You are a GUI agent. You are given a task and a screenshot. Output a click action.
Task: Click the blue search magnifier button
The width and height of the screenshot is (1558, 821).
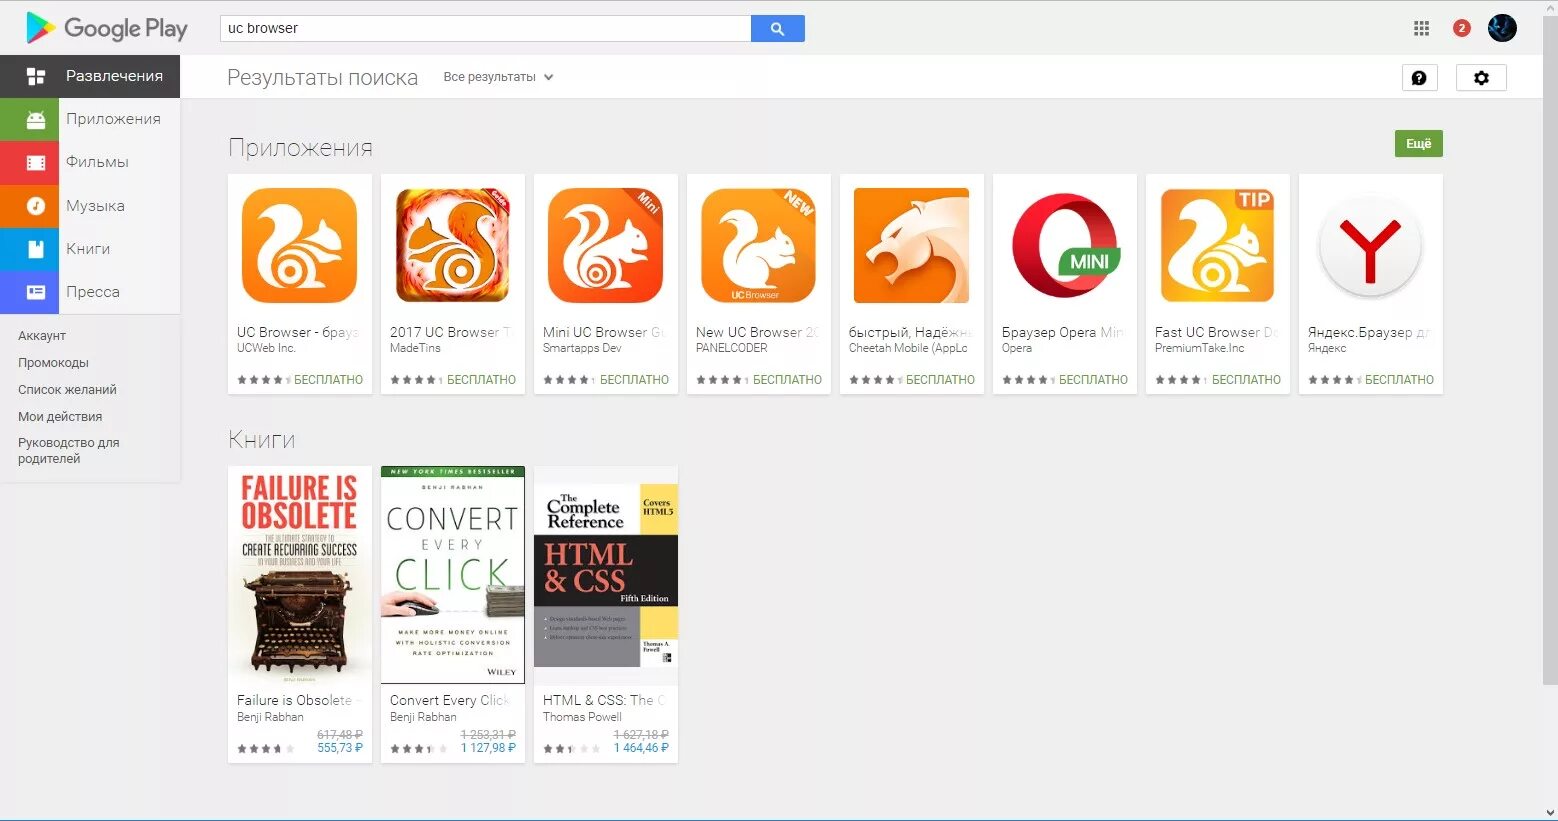(777, 29)
